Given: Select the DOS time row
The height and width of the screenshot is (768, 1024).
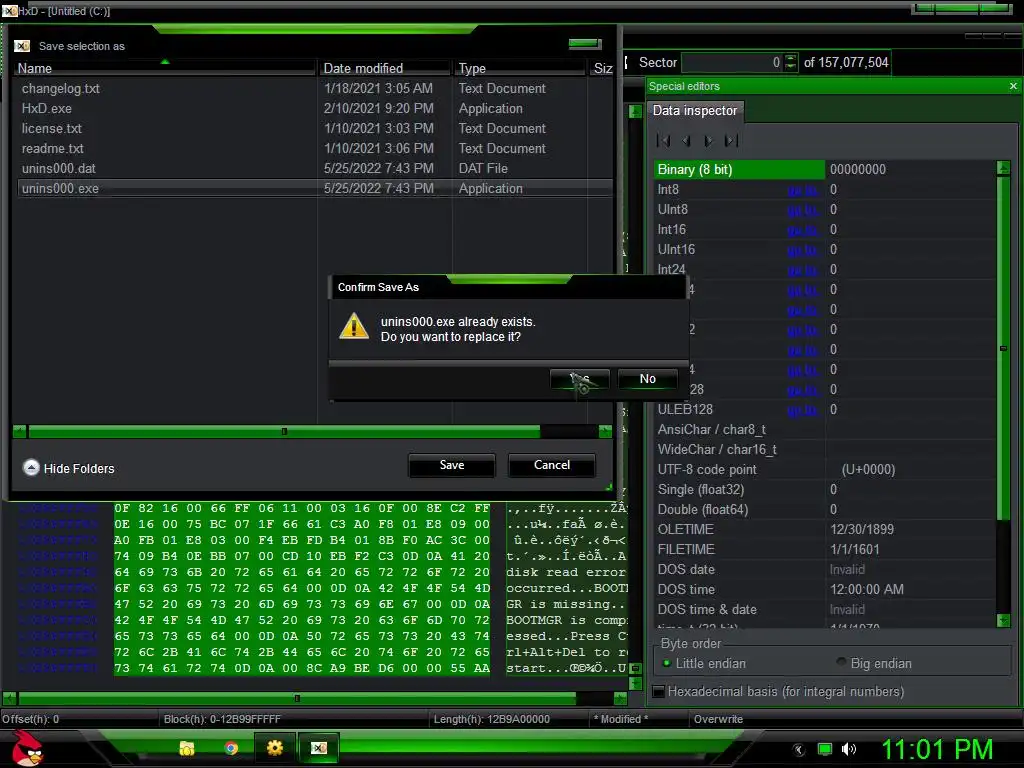Looking at the screenshot, I should [825, 589].
